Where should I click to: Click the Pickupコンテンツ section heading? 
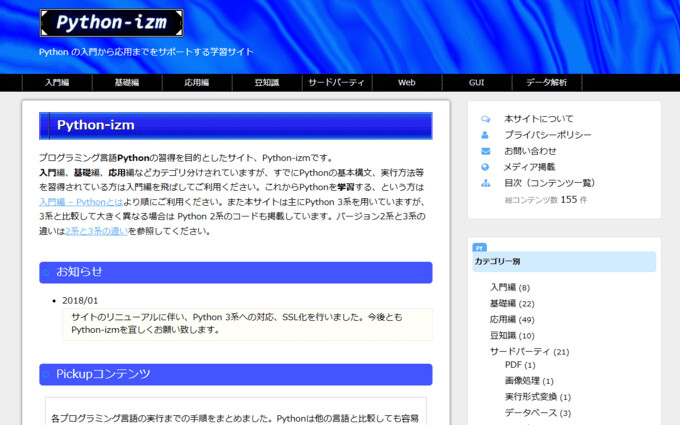236,374
